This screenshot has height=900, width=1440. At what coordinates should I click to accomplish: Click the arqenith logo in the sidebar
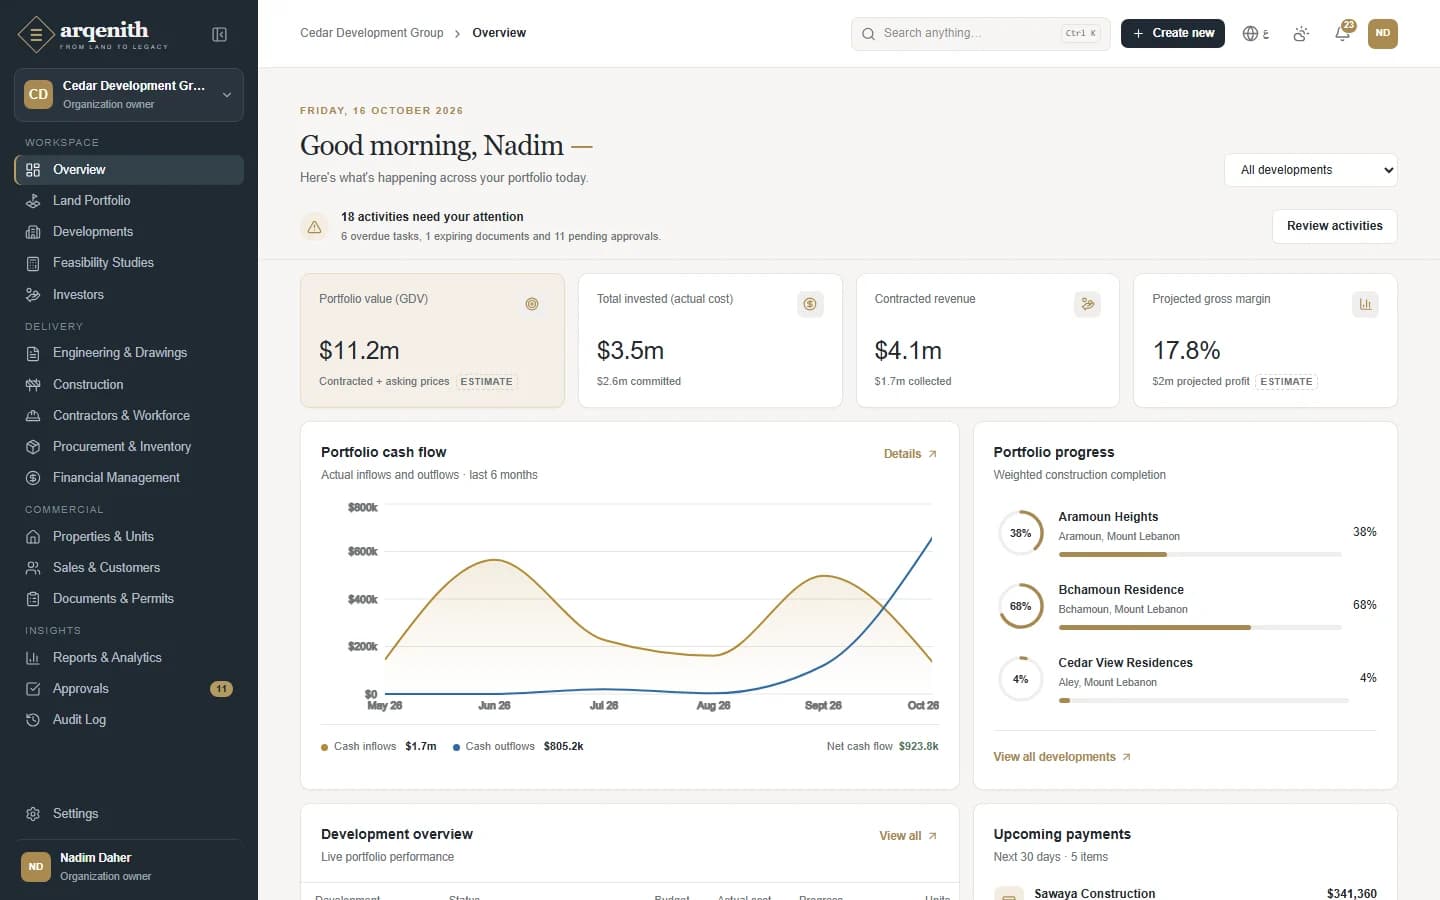[x=93, y=34]
